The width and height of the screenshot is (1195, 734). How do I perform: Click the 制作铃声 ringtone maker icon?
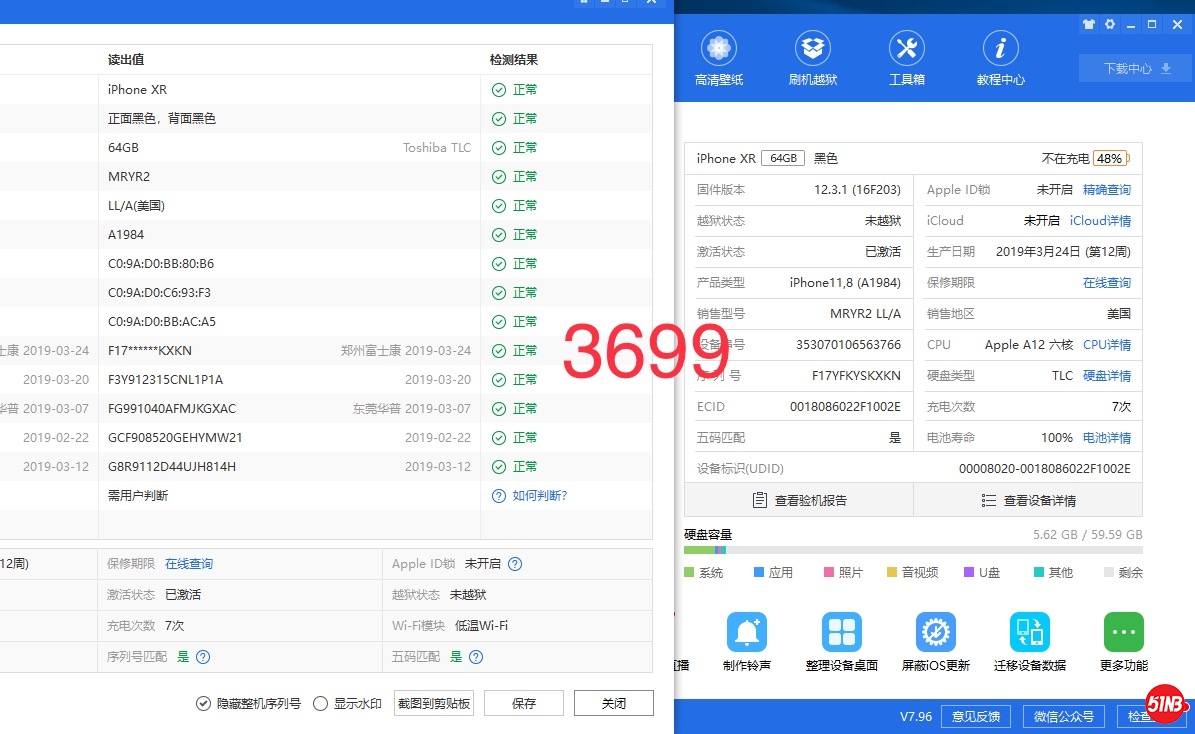click(x=747, y=633)
